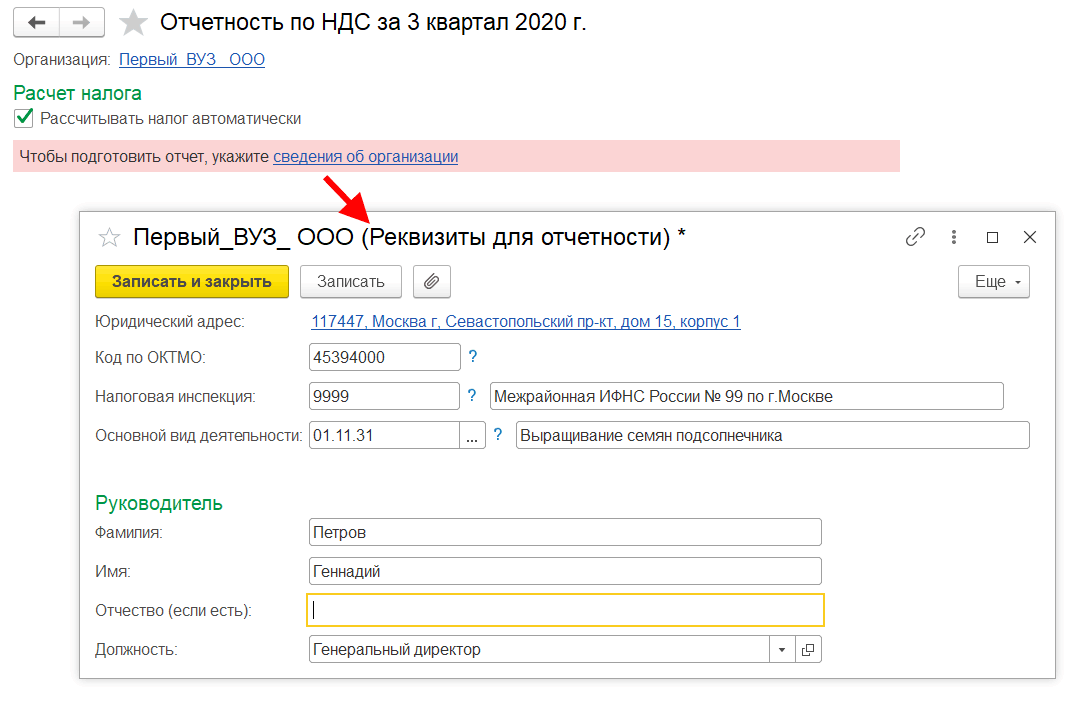Click the forward navigation arrow
Screen dimensions: 1080x701
coord(82,22)
